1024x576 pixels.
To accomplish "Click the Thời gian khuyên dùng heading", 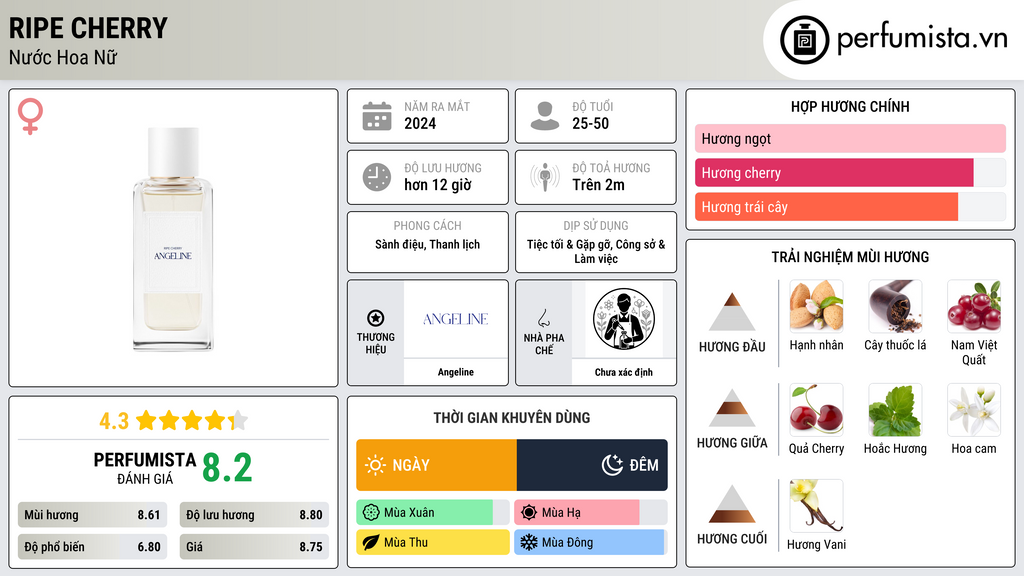I will pos(511,418).
